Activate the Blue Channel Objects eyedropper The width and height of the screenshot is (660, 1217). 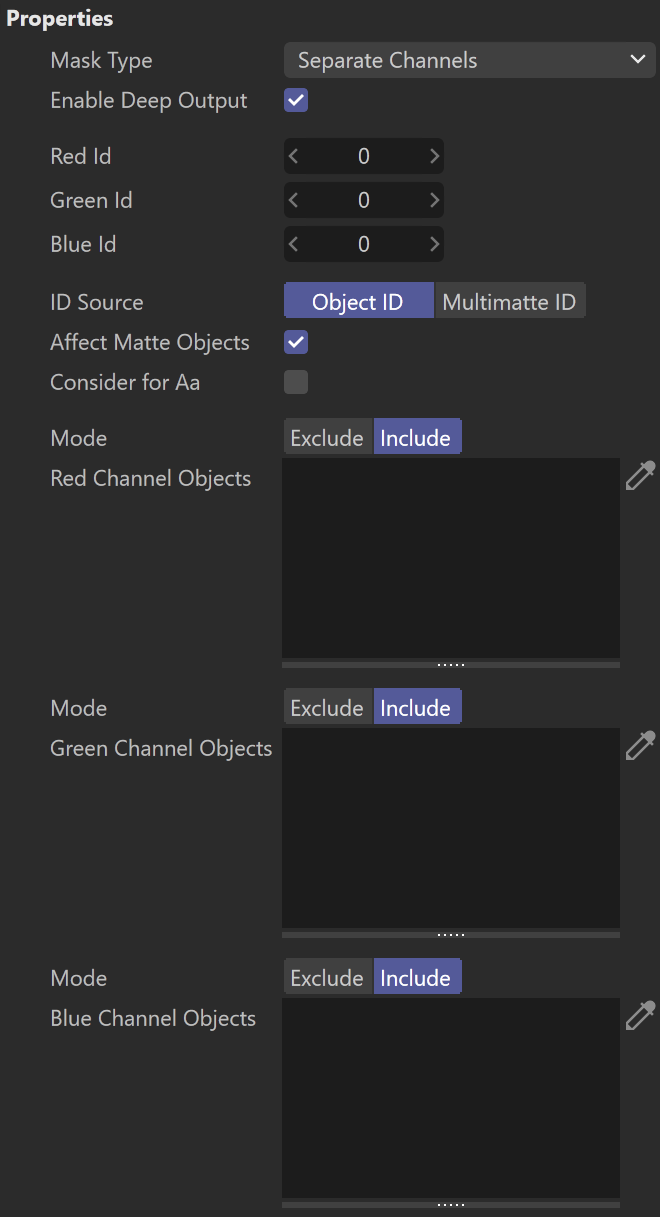pyautogui.click(x=640, y=1015)
